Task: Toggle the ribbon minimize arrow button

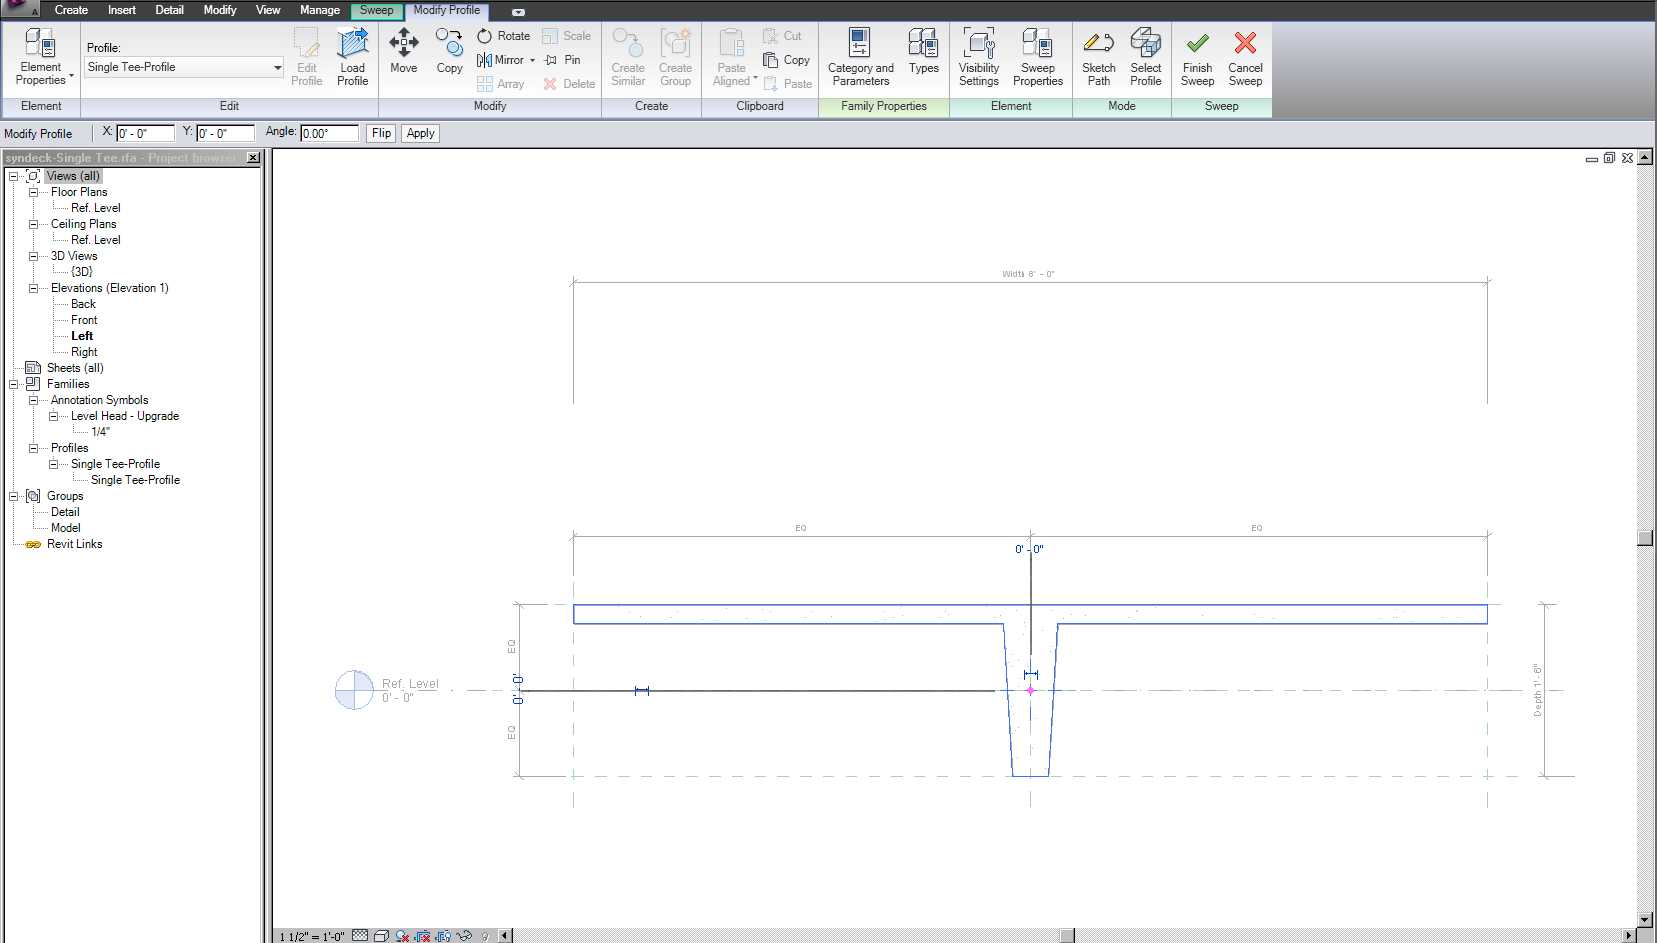Action: click(x=518, y=11)
